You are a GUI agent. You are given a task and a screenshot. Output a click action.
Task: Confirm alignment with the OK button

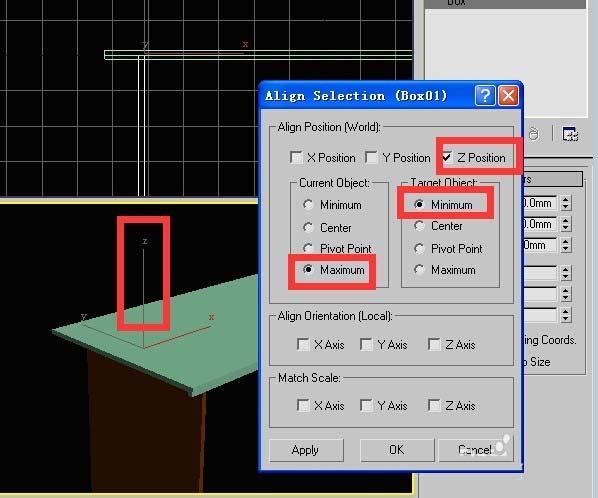397,450
